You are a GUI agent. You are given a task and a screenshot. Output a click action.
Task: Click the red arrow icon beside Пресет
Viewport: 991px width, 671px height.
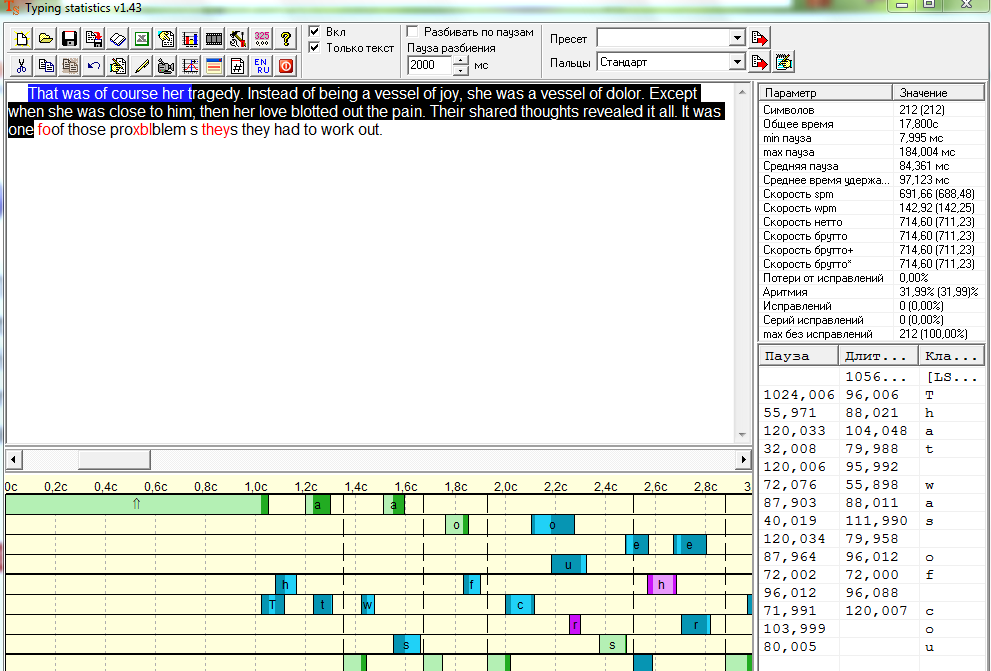pos(759,38)
